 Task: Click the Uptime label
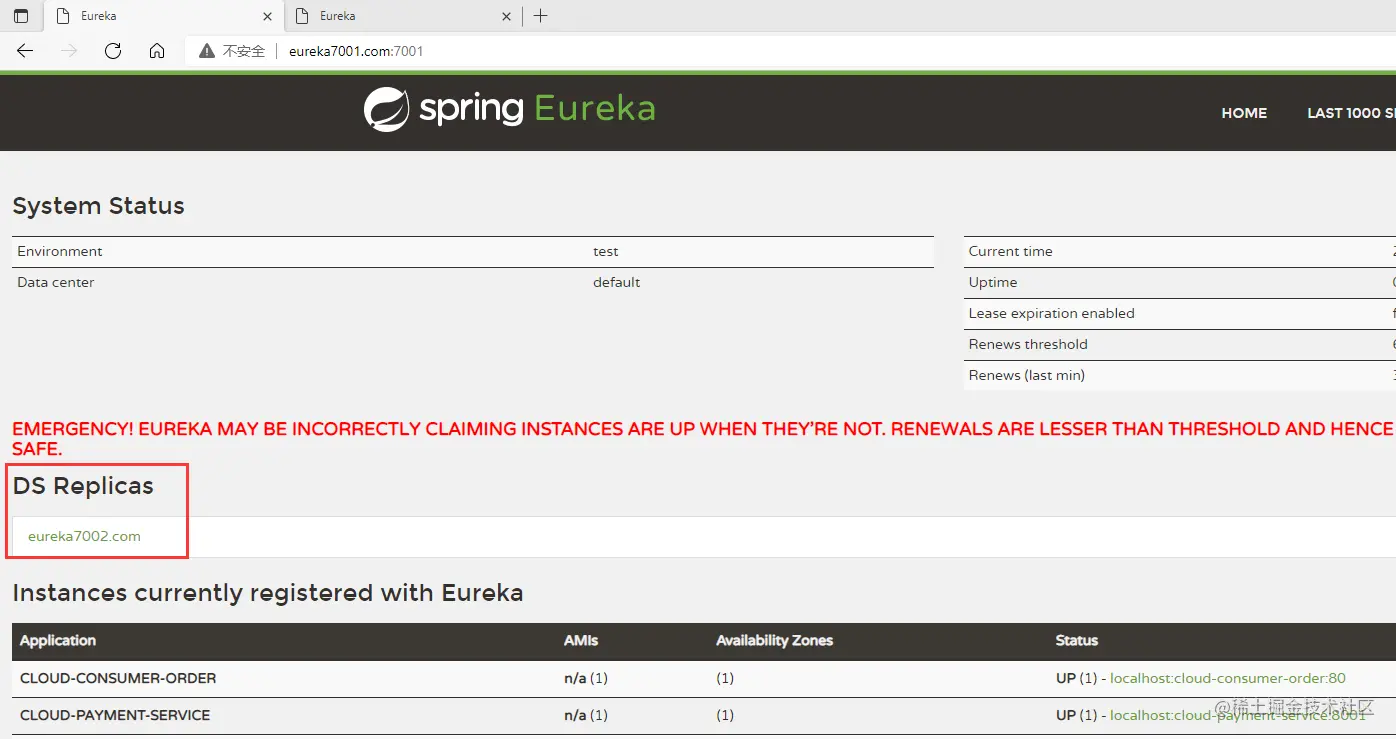[993, 282]
